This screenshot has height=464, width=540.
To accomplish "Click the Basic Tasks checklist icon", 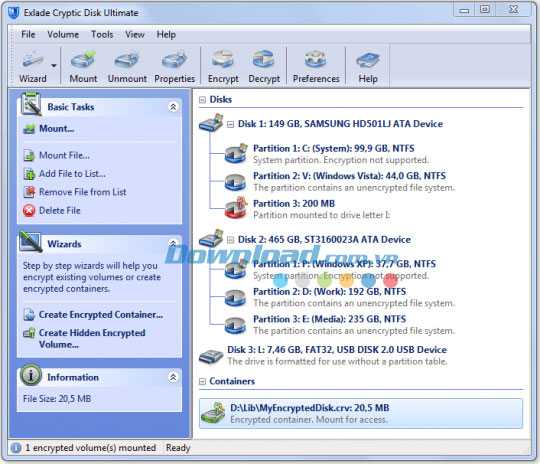I will pyautogui.click(x=31, y=104).
